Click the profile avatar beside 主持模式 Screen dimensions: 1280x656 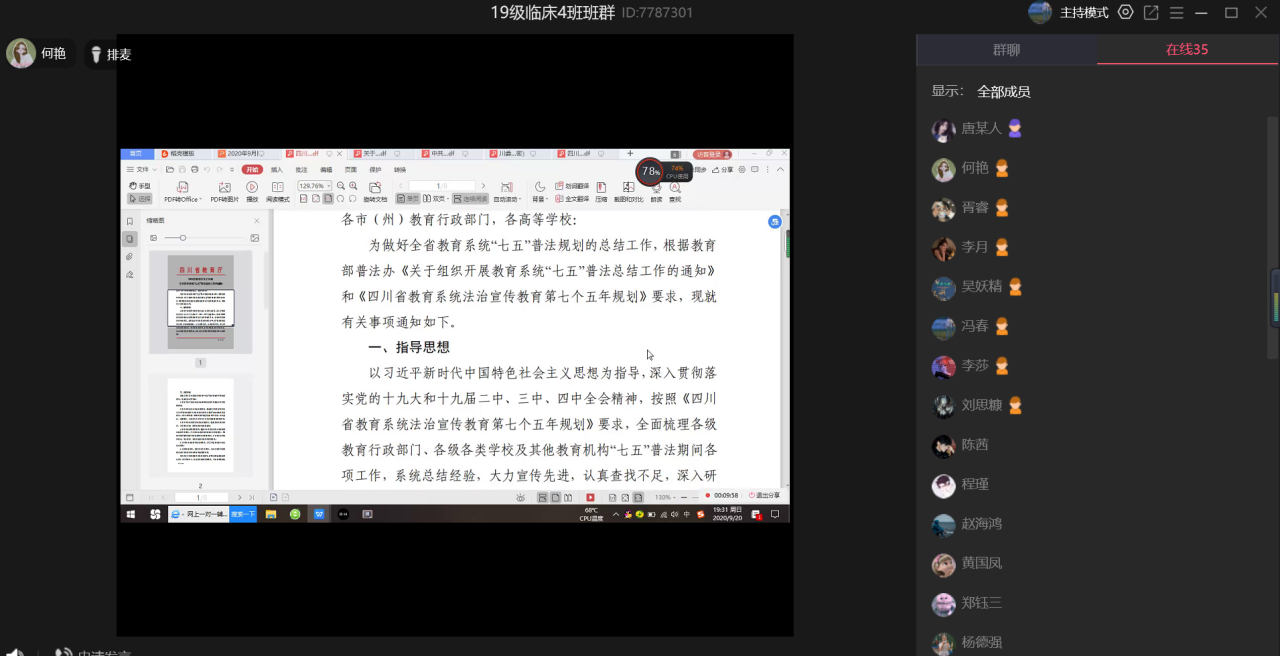pyautogui.click(x=1040, y=12)
